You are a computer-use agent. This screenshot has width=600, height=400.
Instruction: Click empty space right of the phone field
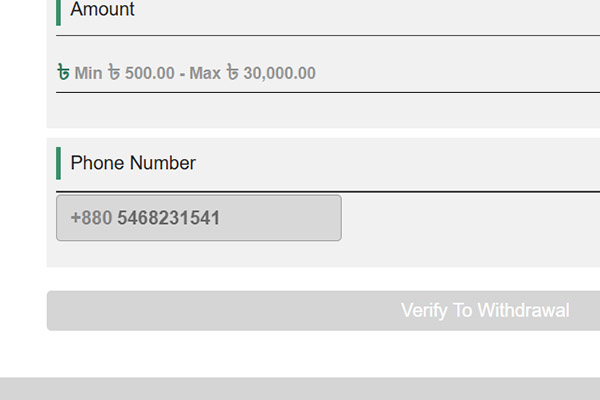(x=470, y=218)
